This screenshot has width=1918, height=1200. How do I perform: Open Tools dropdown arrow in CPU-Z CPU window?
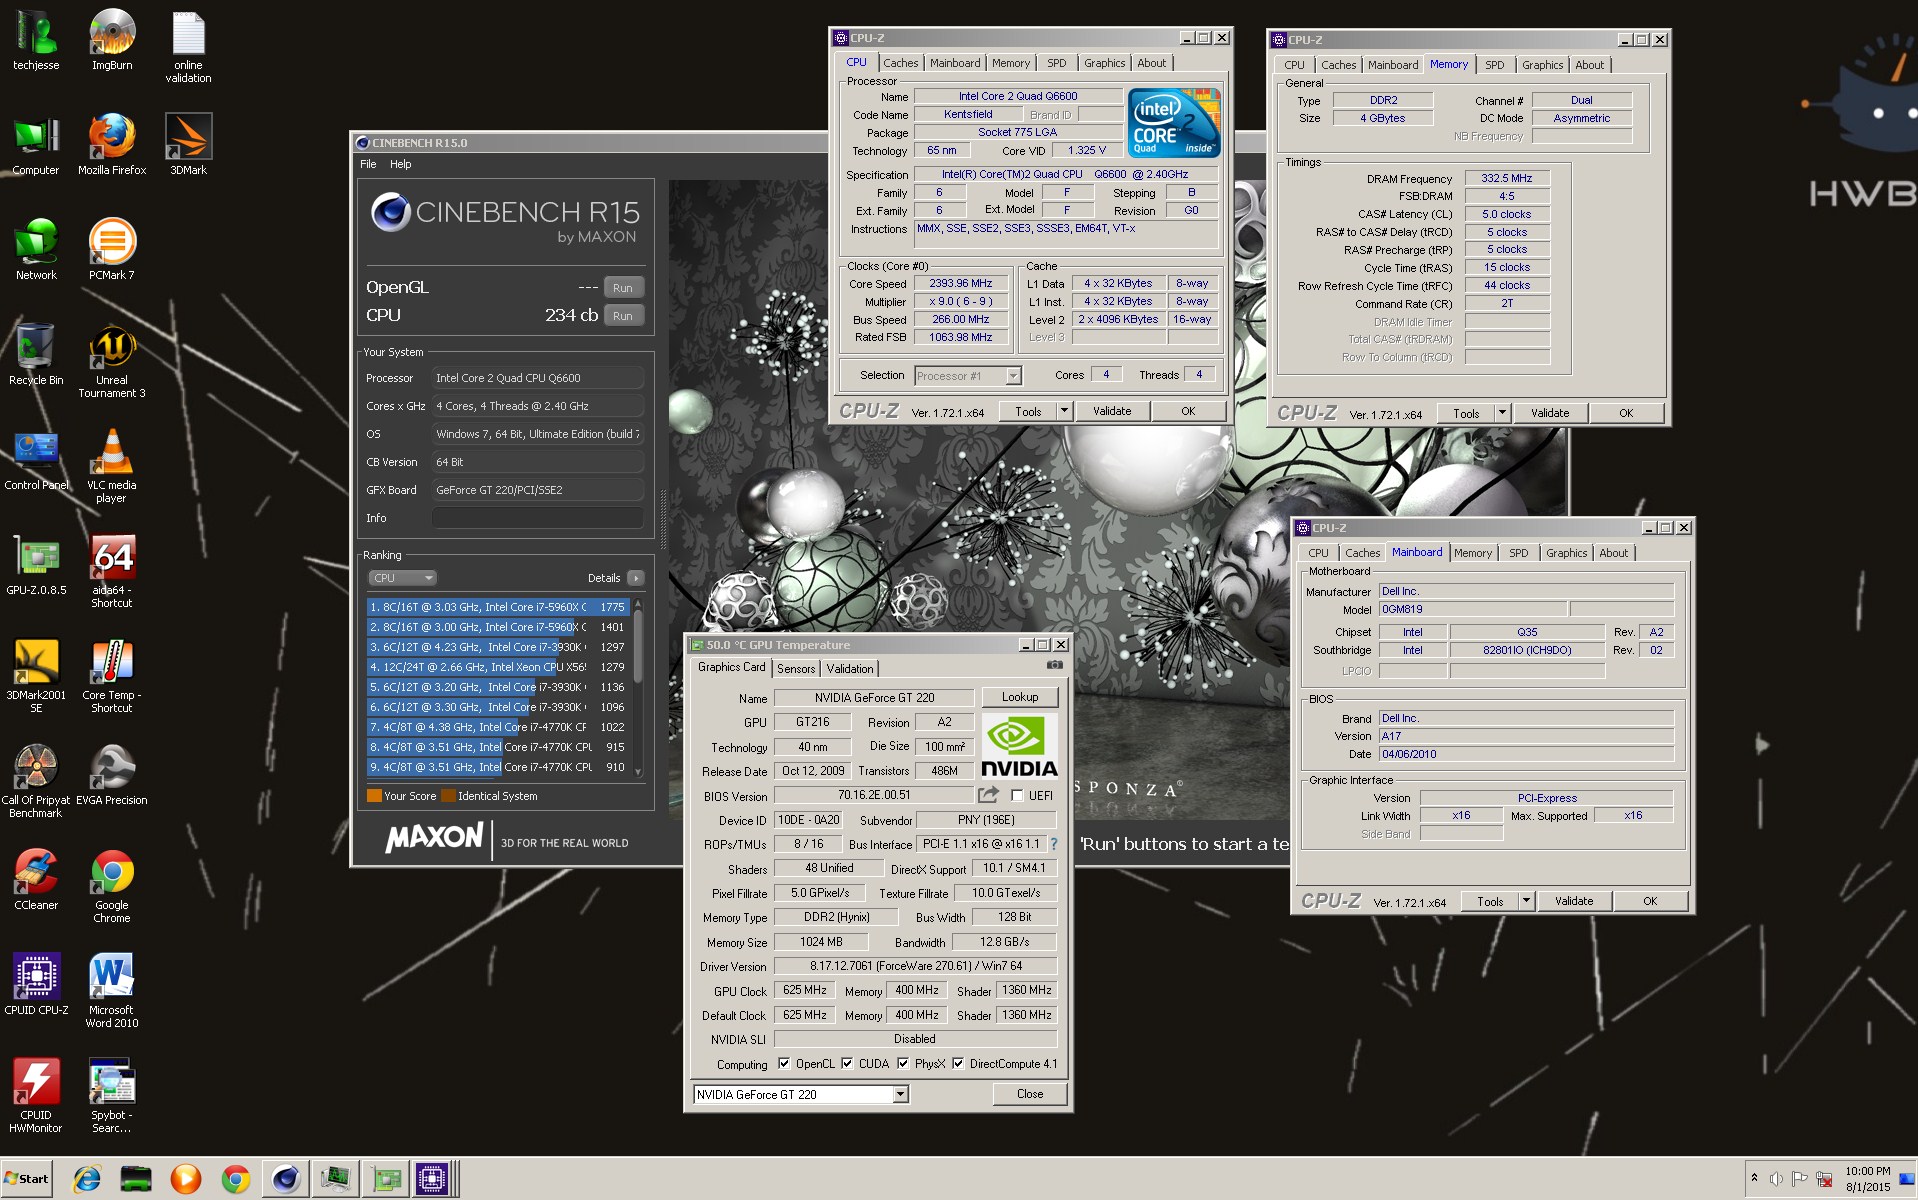coord(1064,411)
